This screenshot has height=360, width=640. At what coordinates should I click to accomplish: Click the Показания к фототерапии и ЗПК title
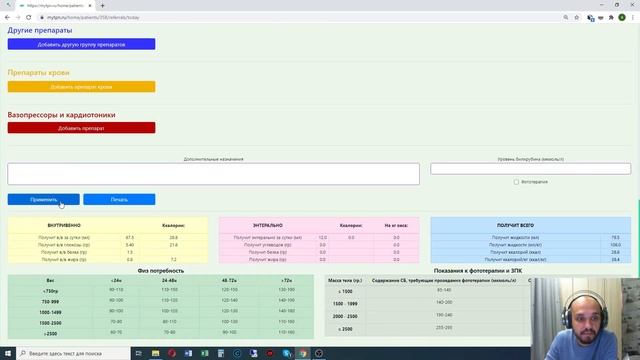(478, 271)
